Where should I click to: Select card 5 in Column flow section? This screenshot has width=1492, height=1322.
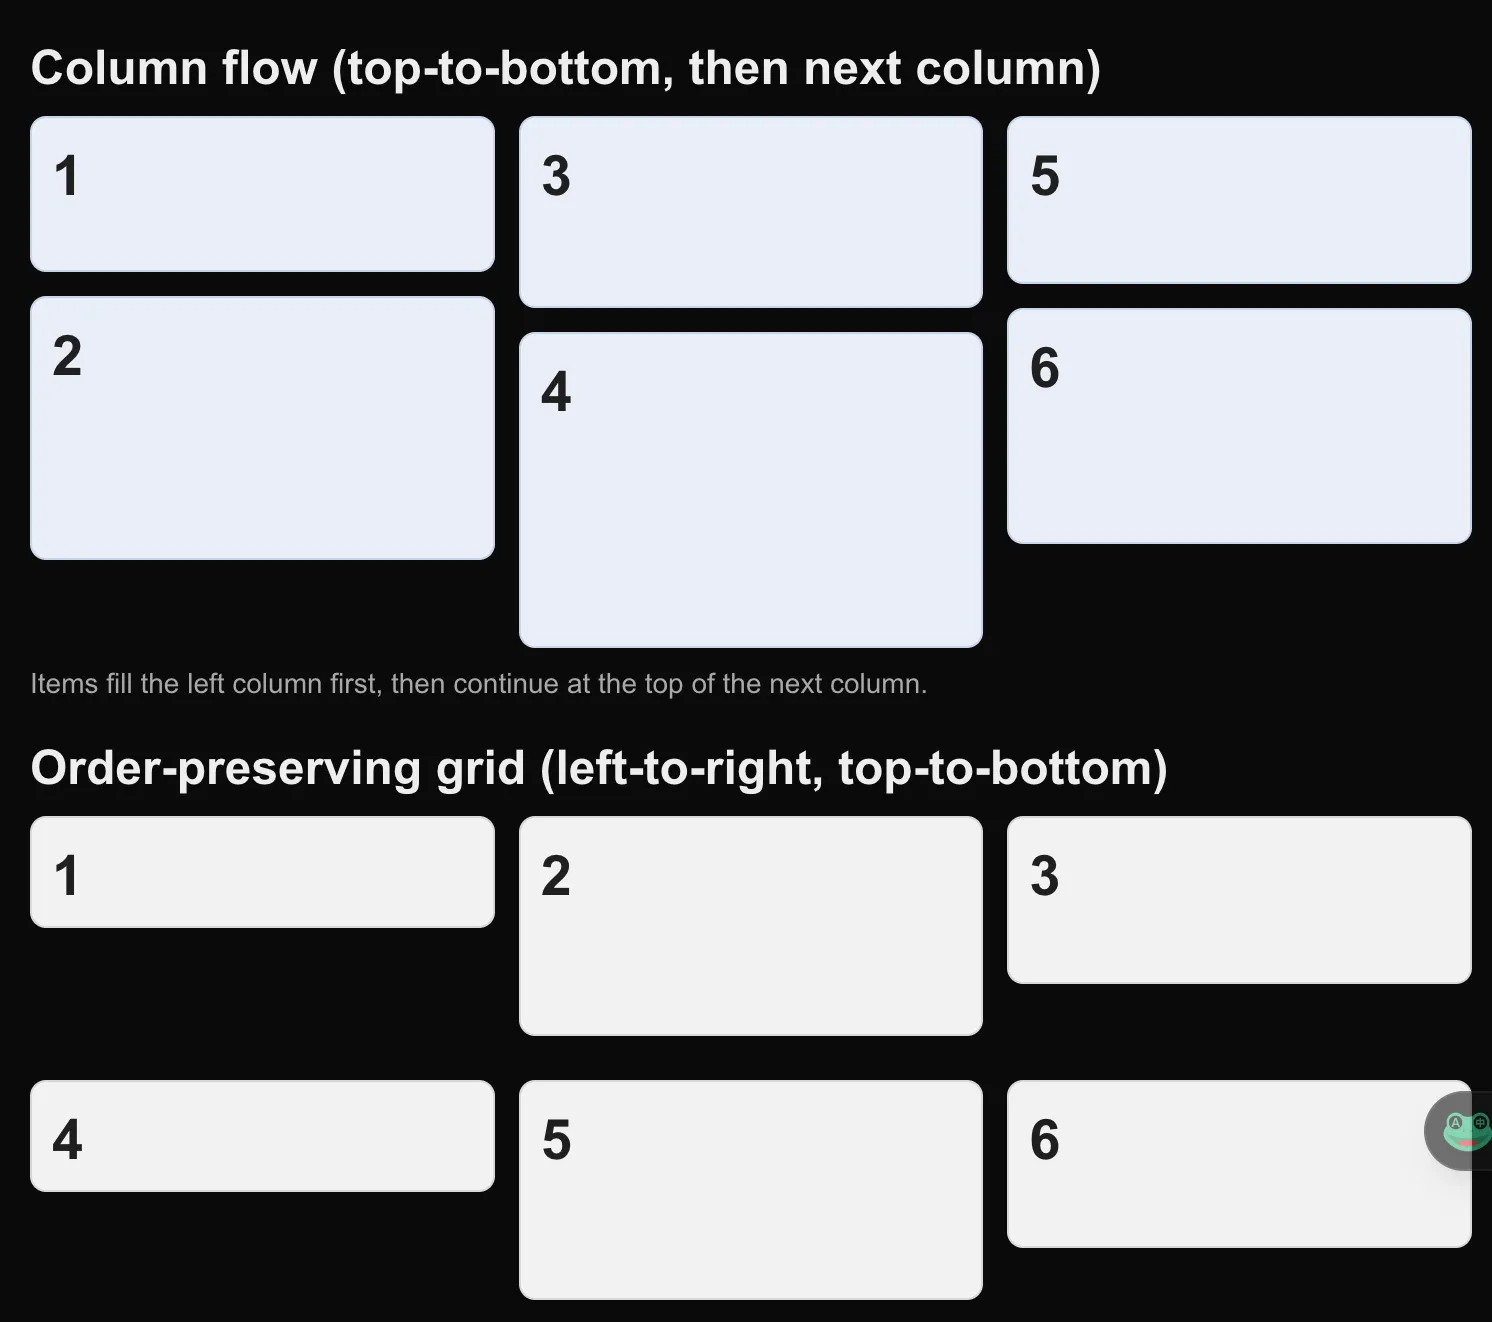pos(1238,200)
